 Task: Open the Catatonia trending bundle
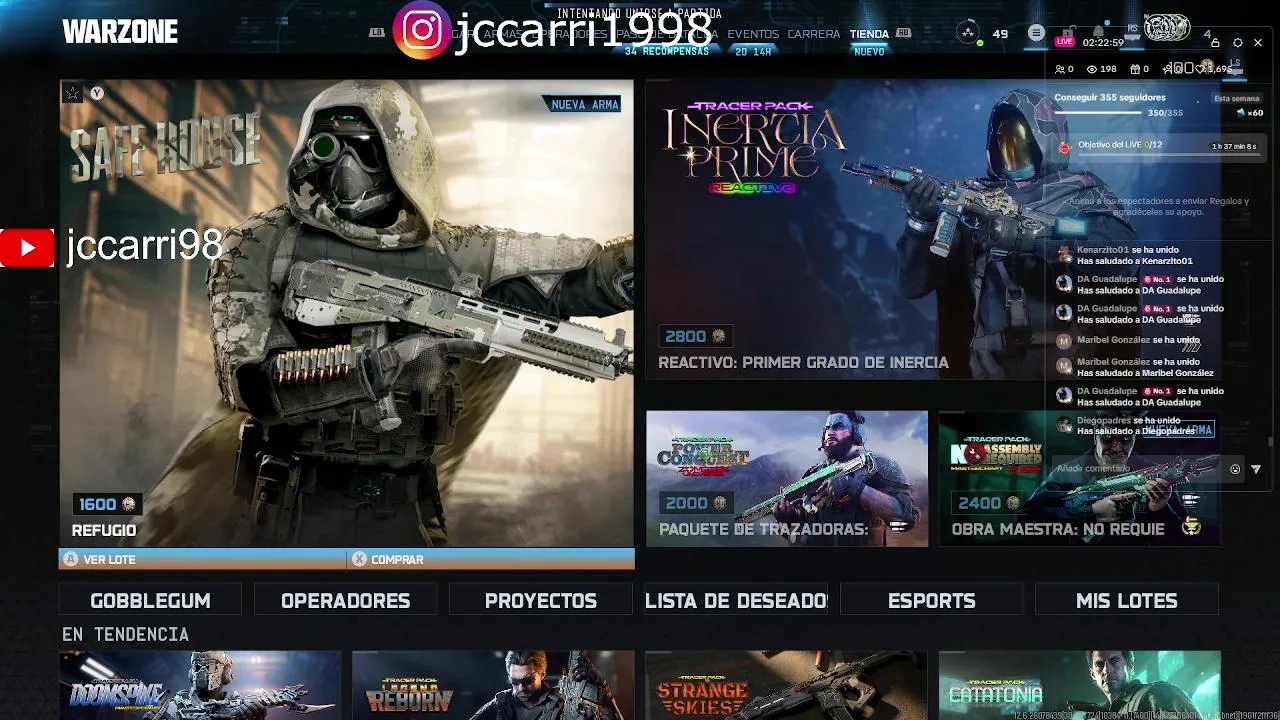click(x=1079, y=685)
